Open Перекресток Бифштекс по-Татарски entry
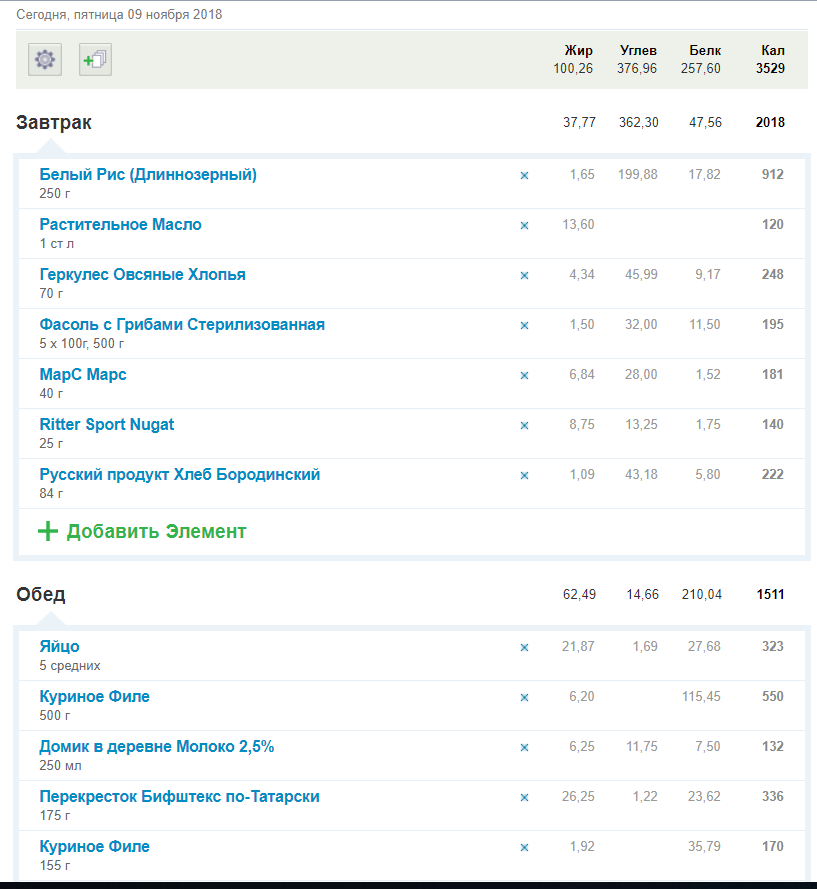817x889 pixels. pos(180,797)
